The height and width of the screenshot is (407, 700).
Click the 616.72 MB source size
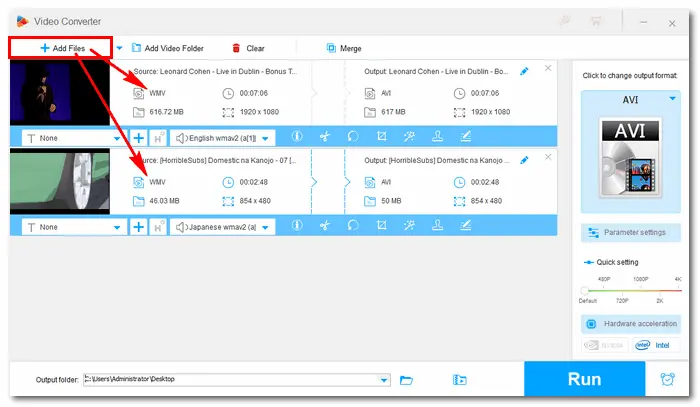click(167, 112)
